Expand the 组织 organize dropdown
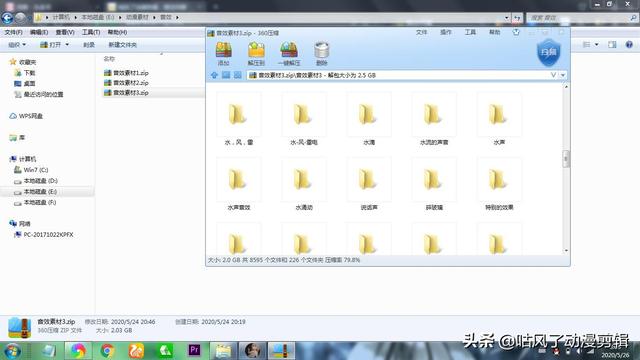Screen dimensions: 640x360 (x=17, y=44)
